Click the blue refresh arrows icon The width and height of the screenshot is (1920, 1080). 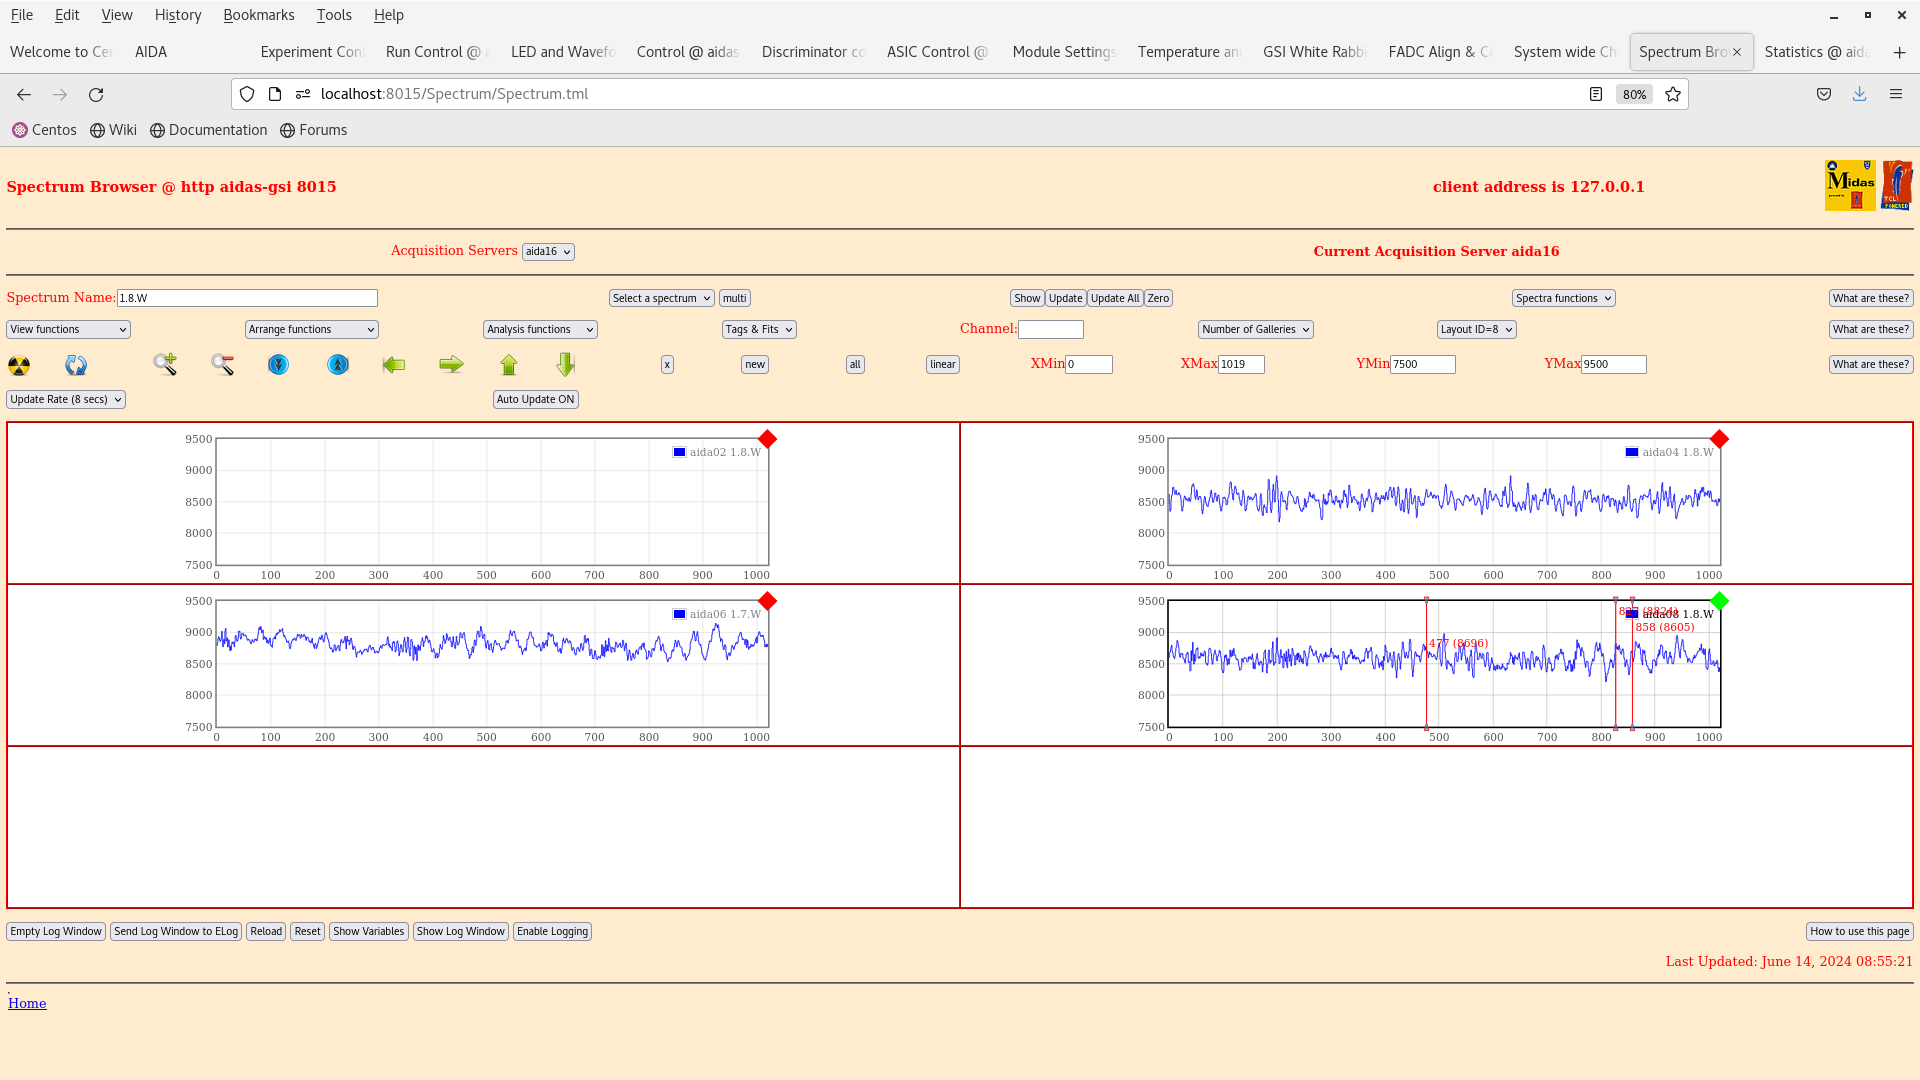(76, 365)
